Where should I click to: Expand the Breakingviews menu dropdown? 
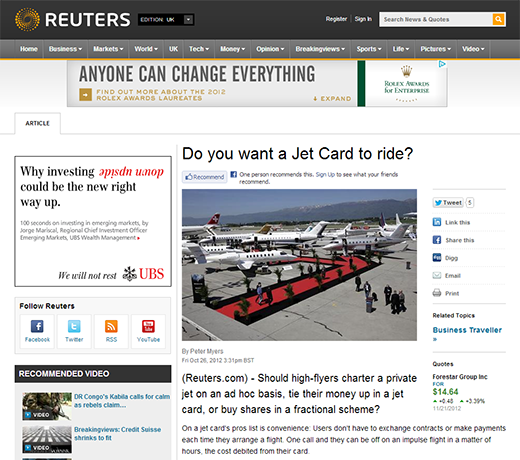[x=320, y=49]
